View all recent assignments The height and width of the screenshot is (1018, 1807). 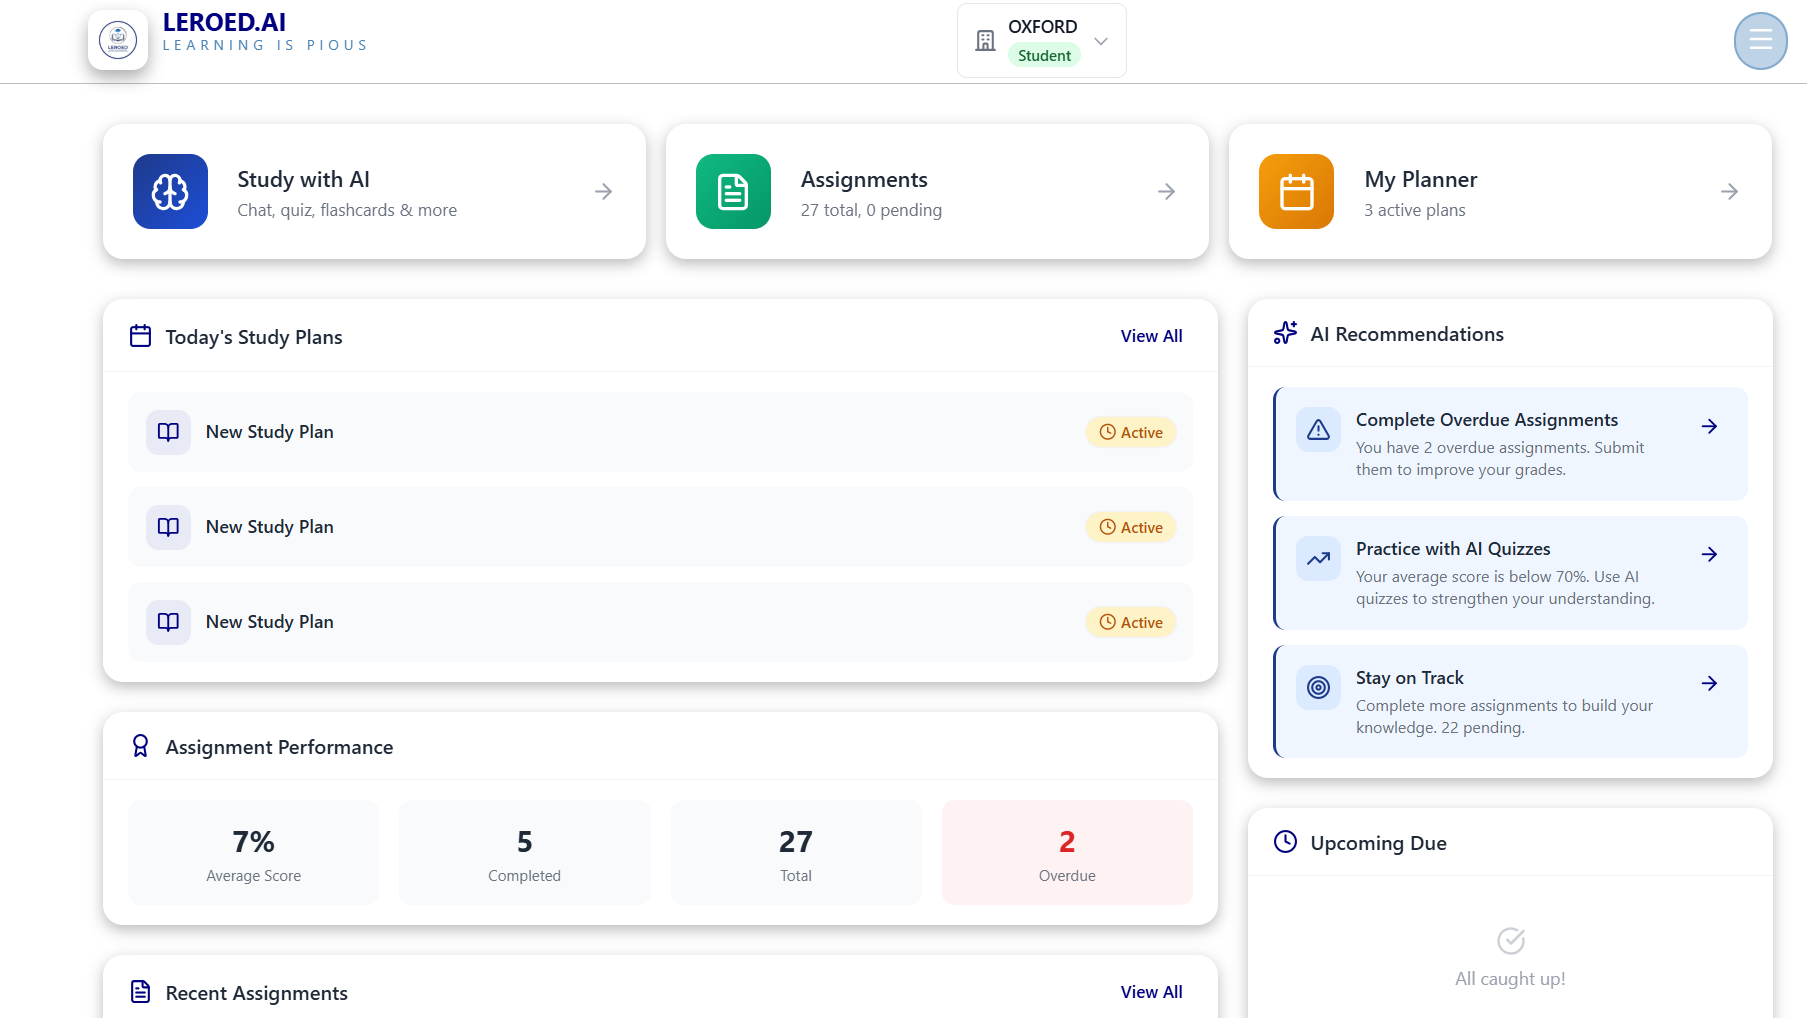(1151, 992)
